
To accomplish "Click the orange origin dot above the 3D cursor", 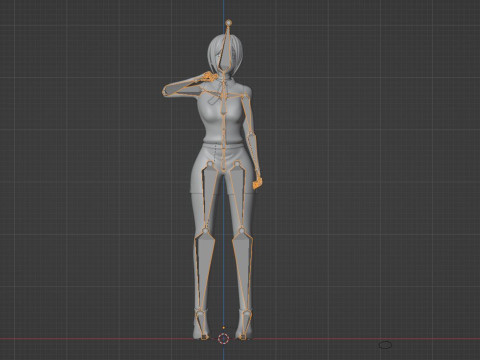I will [x=223, y=328].
